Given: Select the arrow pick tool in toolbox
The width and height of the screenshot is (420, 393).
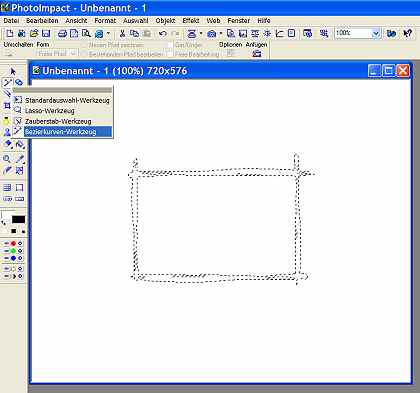Looking at the screenshot, I should pyautogui.click(x=13, y=71).
